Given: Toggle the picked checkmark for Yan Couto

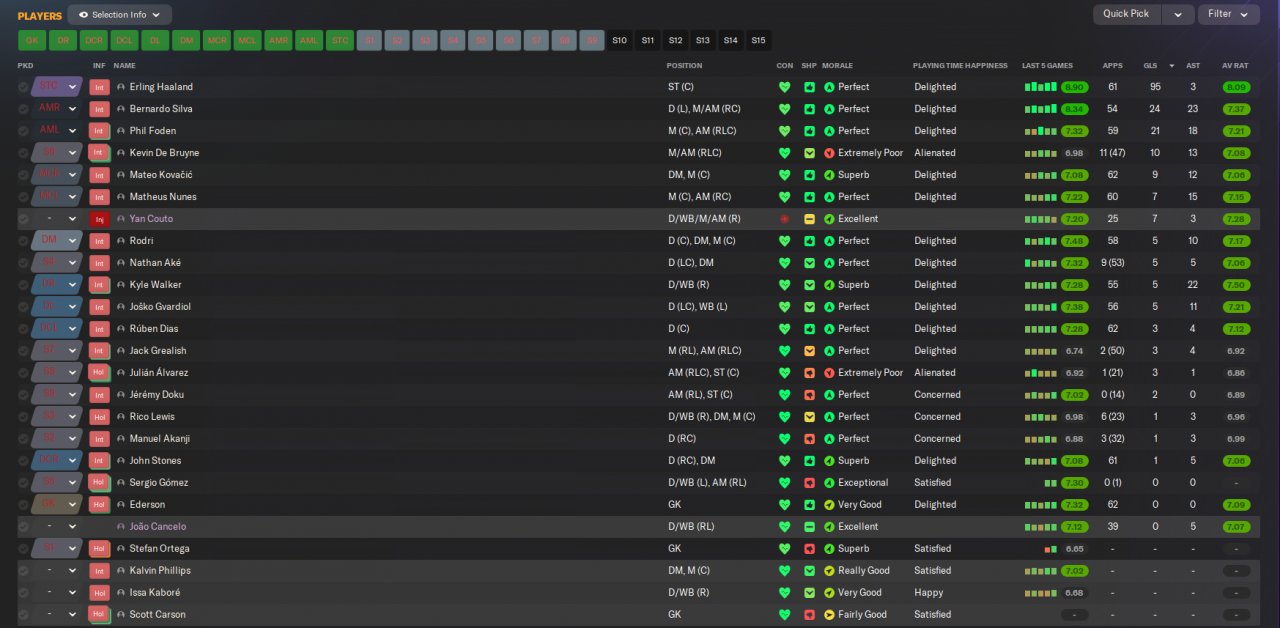Looking at the screenshot, I should tap(23, 219).
